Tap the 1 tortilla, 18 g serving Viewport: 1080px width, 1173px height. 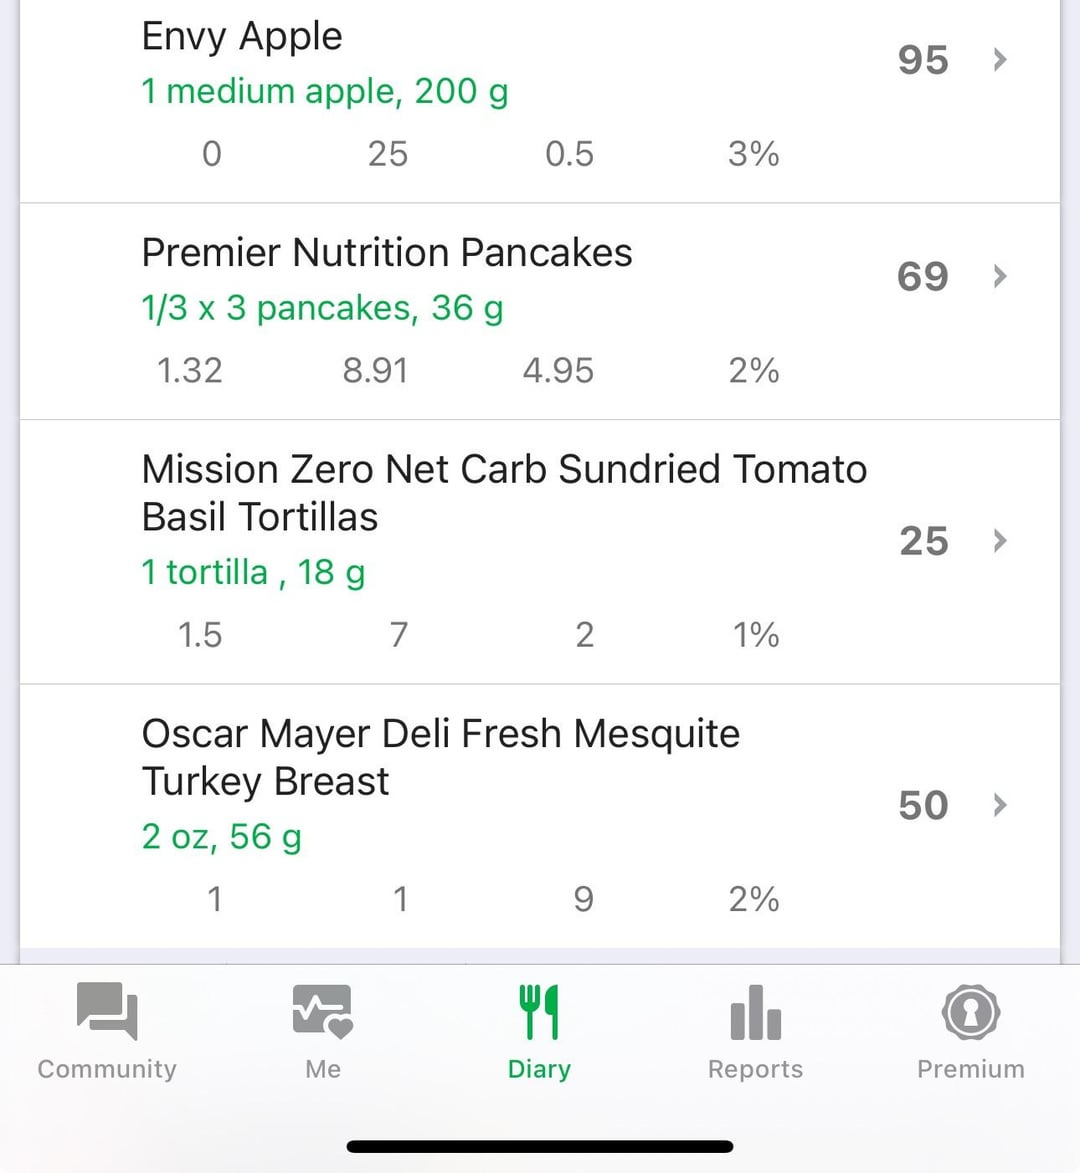[254, 574]
